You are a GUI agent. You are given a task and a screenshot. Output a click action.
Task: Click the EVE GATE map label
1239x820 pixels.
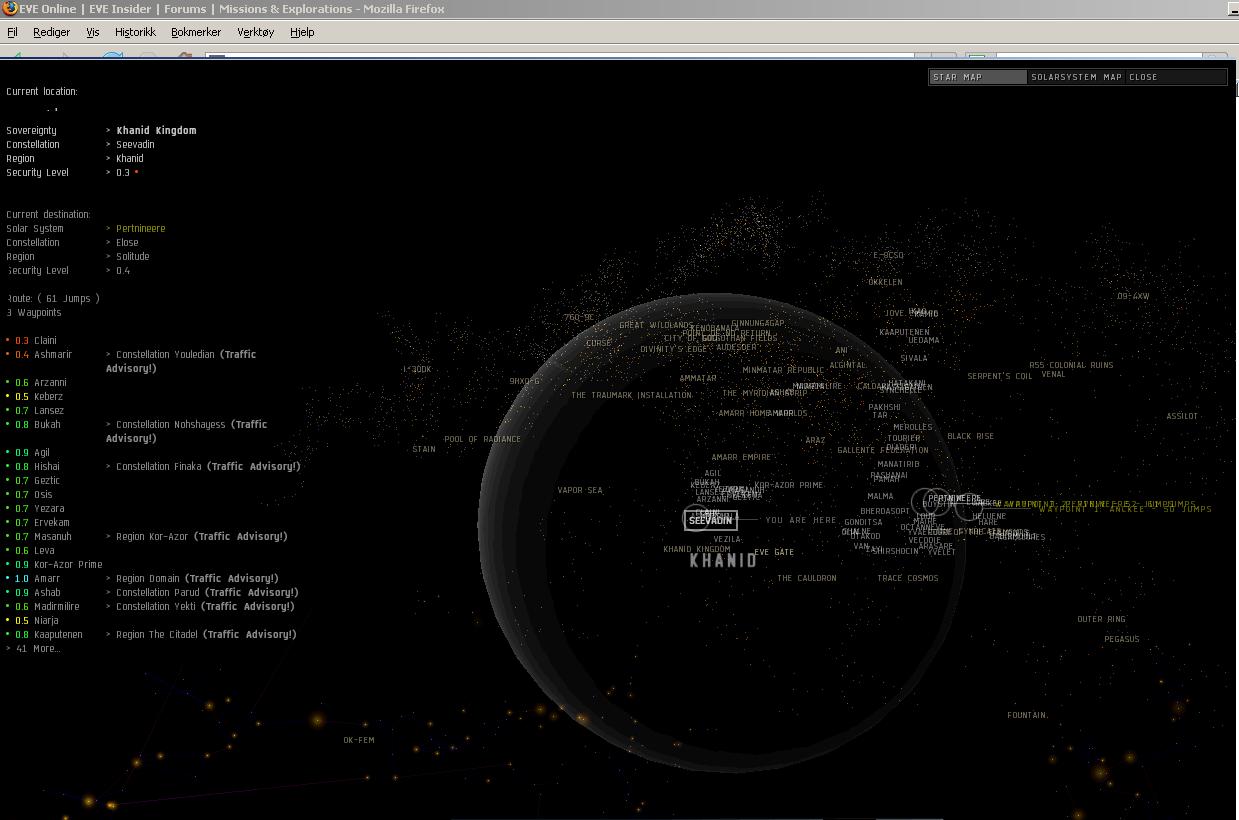click(774, 552)
